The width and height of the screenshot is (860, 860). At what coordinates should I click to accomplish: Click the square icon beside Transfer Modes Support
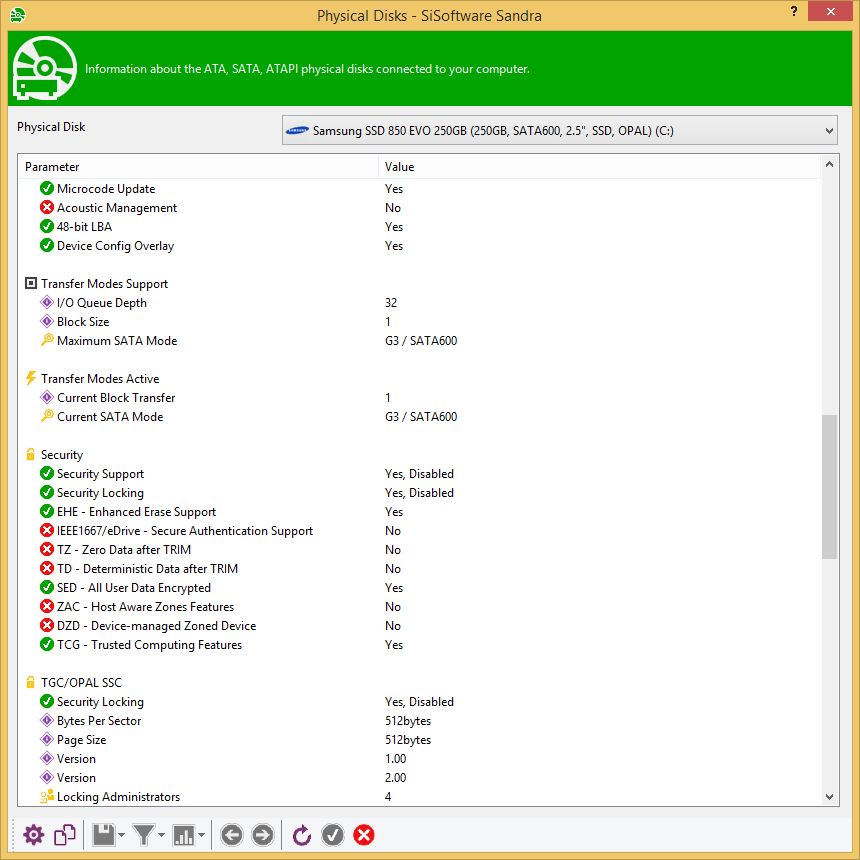pos(31,283)
